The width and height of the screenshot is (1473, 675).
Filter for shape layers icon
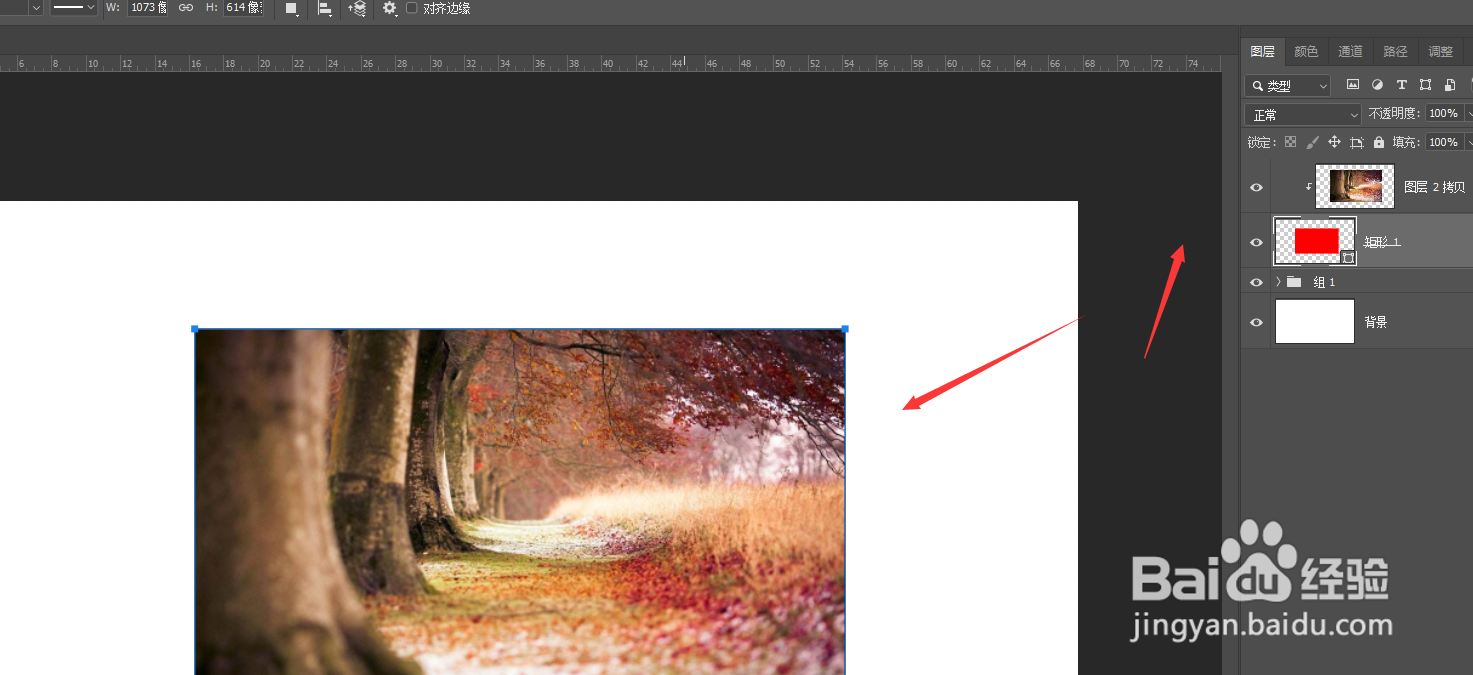point(1425,85)
